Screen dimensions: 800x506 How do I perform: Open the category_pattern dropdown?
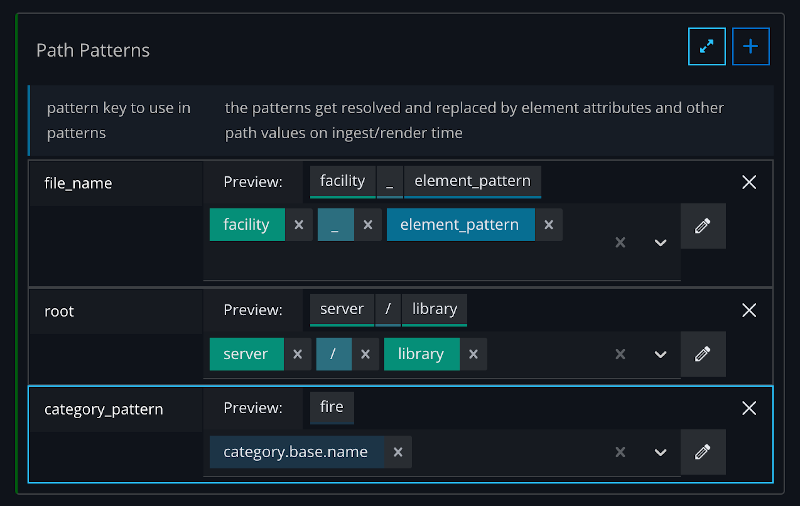pos(660,452)
